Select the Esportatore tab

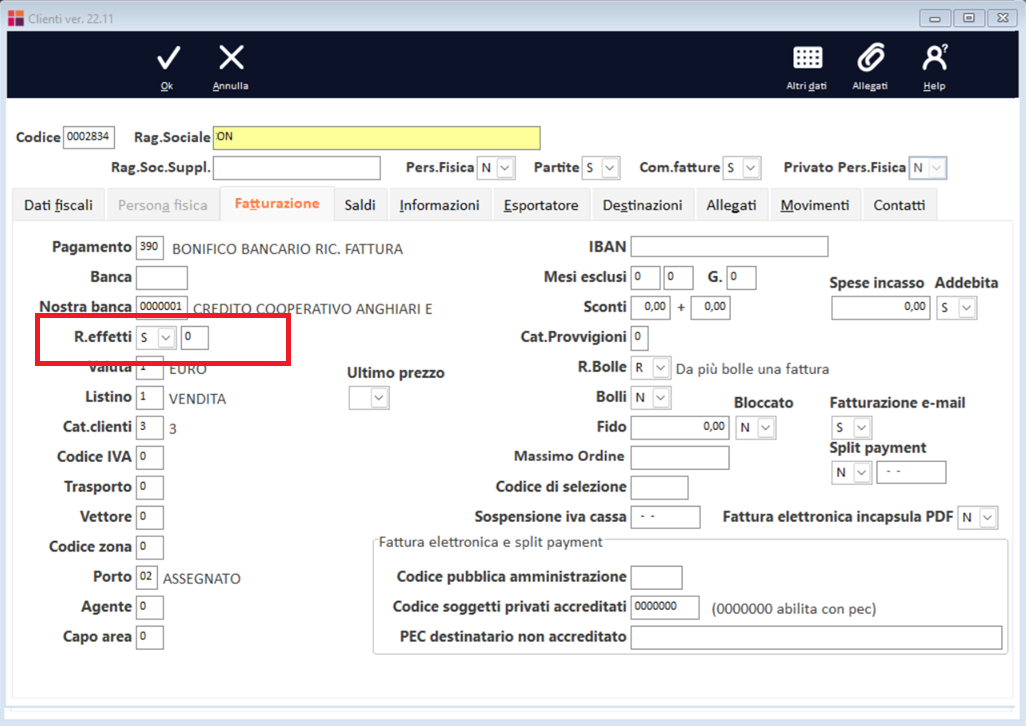pos(541,205)
